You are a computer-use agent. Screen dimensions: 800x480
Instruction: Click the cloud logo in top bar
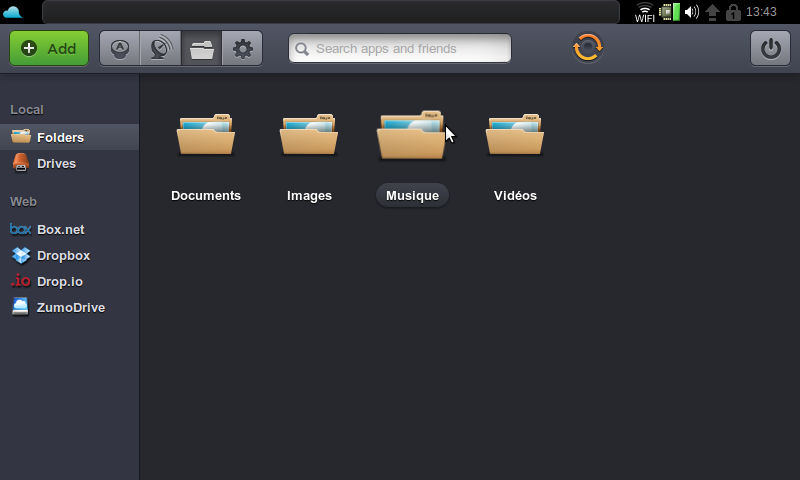13,11
